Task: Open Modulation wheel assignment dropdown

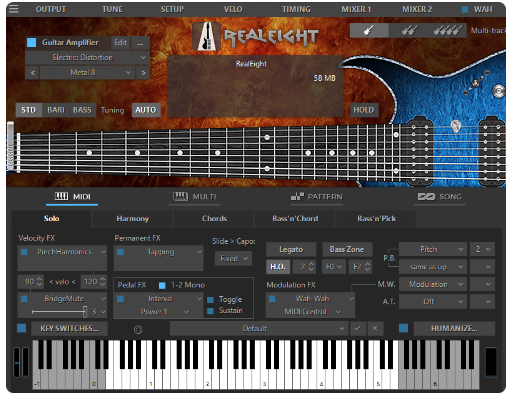Action: click(x=432, y=284)
